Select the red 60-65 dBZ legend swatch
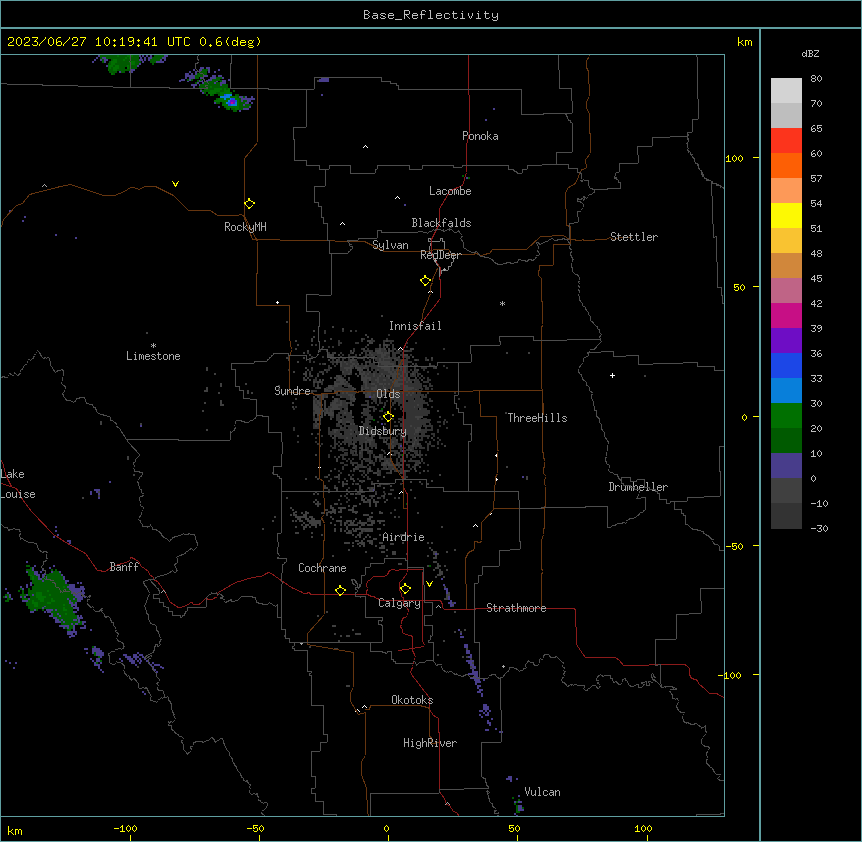Viewport: 862px width, 842px height. 786,140
